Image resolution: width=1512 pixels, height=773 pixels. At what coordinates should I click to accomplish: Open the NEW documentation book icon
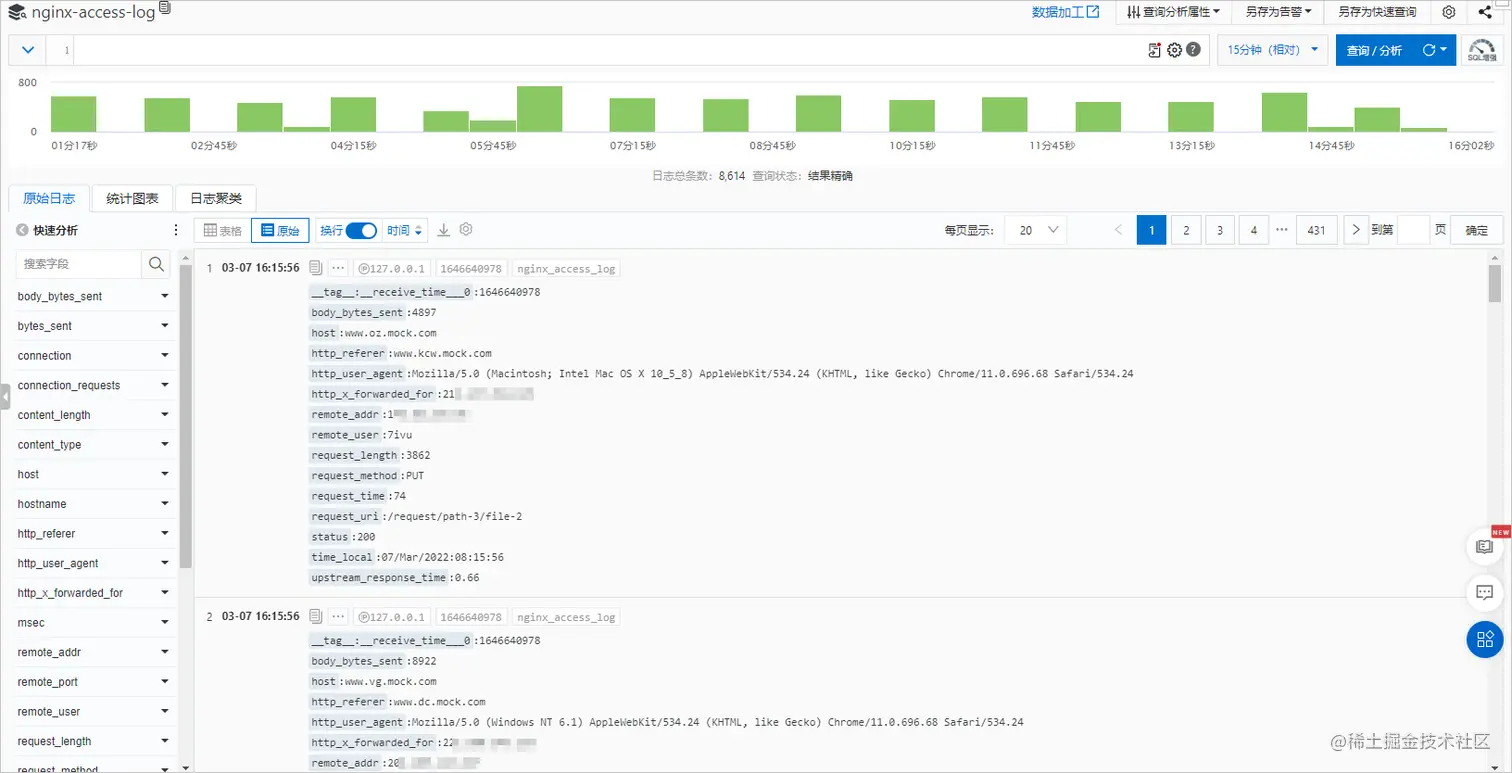coord(1485,546)
